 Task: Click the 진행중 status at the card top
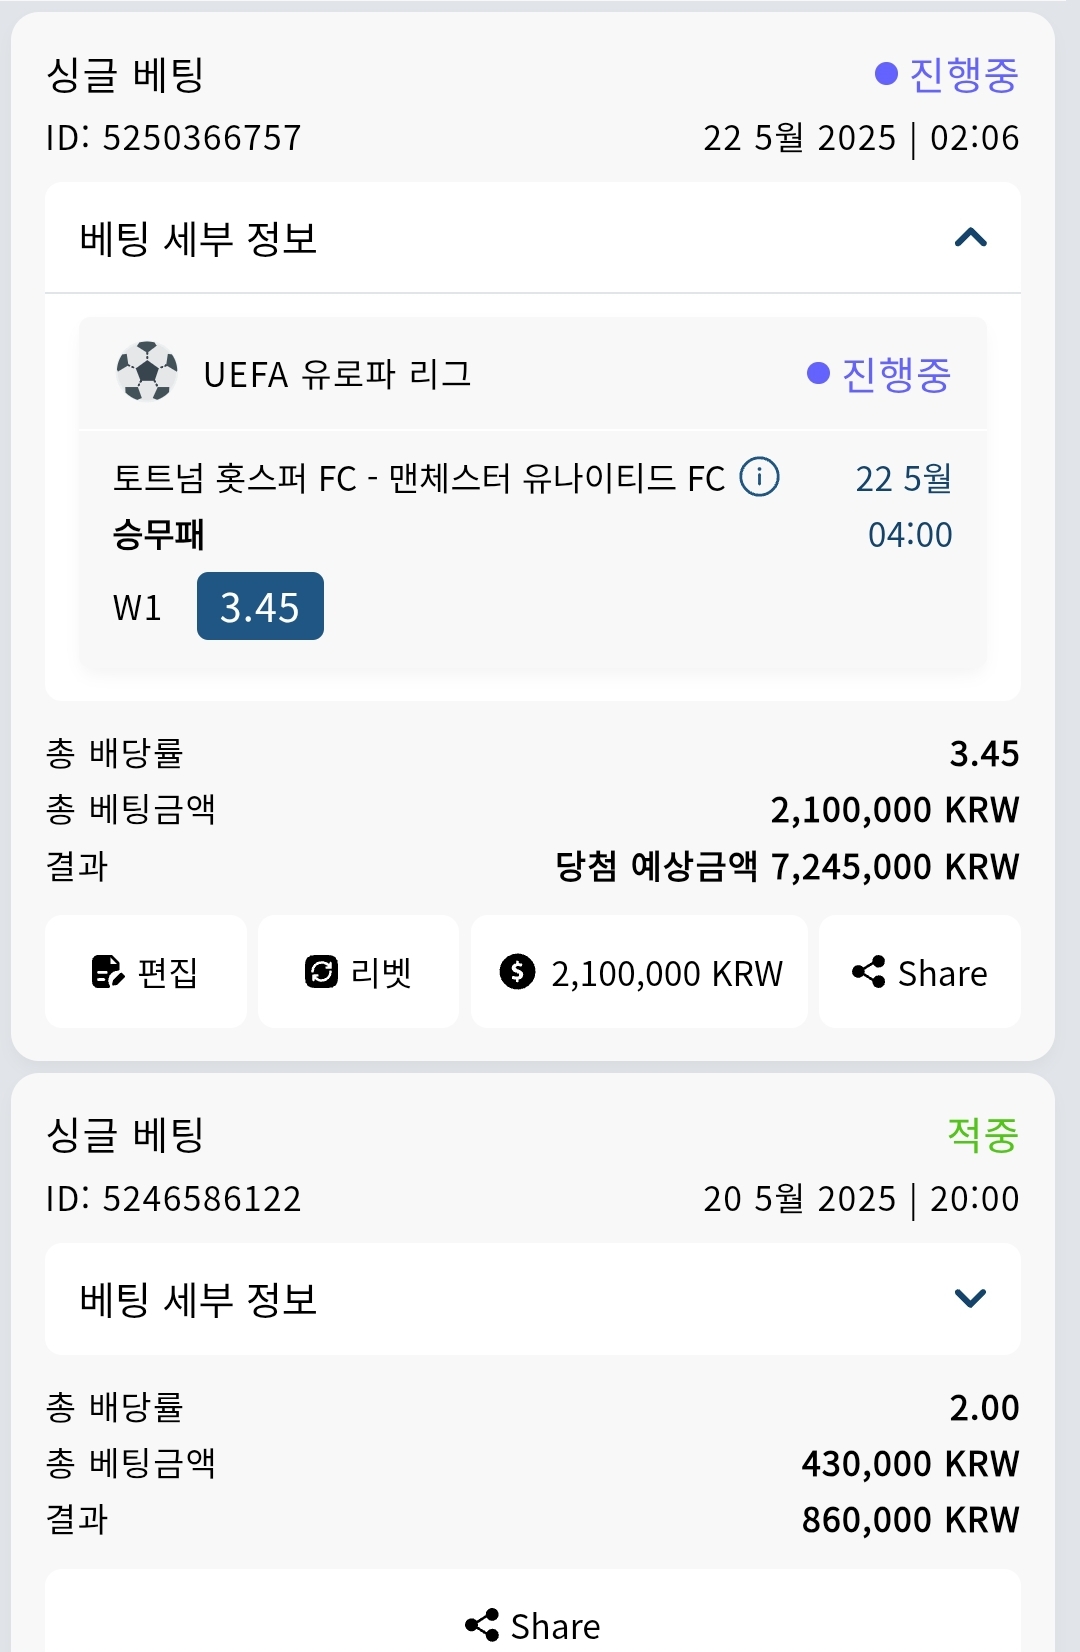946,75
